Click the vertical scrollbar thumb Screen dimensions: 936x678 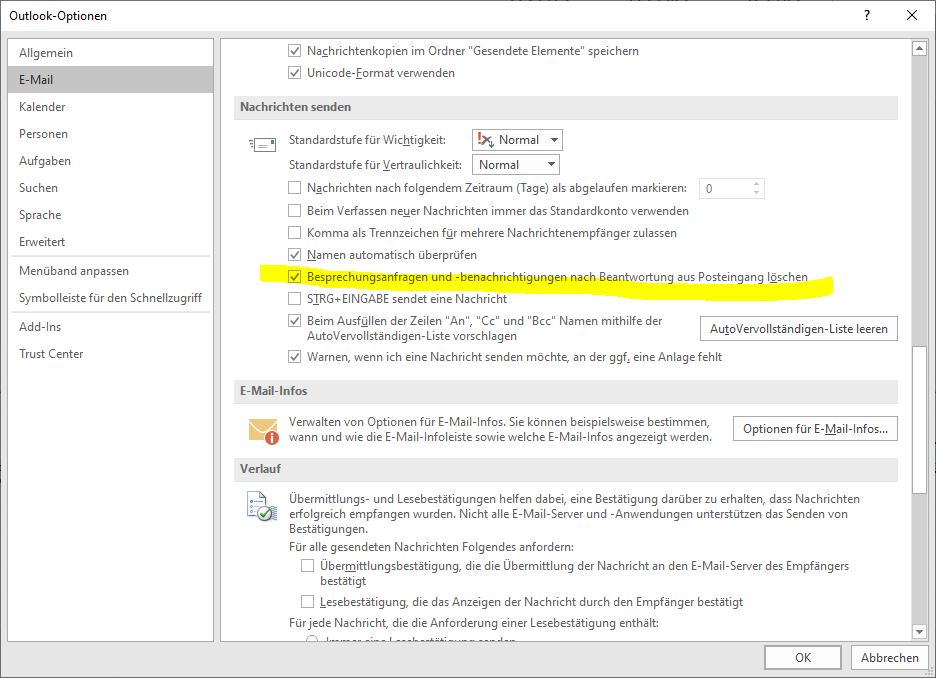919,419
